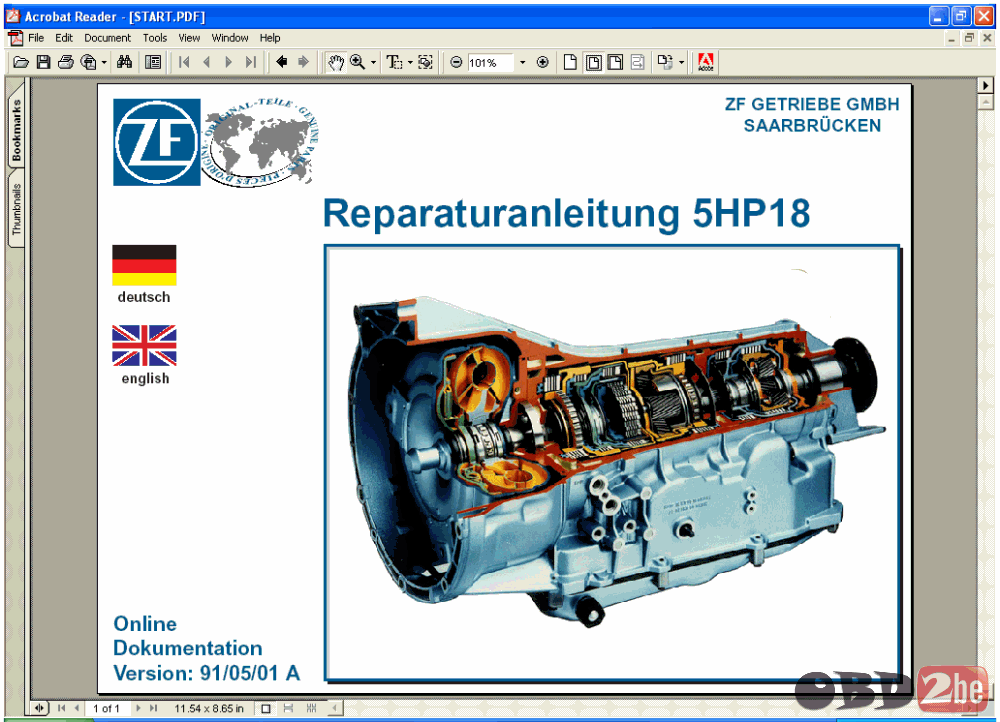Viewport: 1000px width, 722px height.
Task: Toggle the Fit Width view button
Action: [x=615, y=63]
